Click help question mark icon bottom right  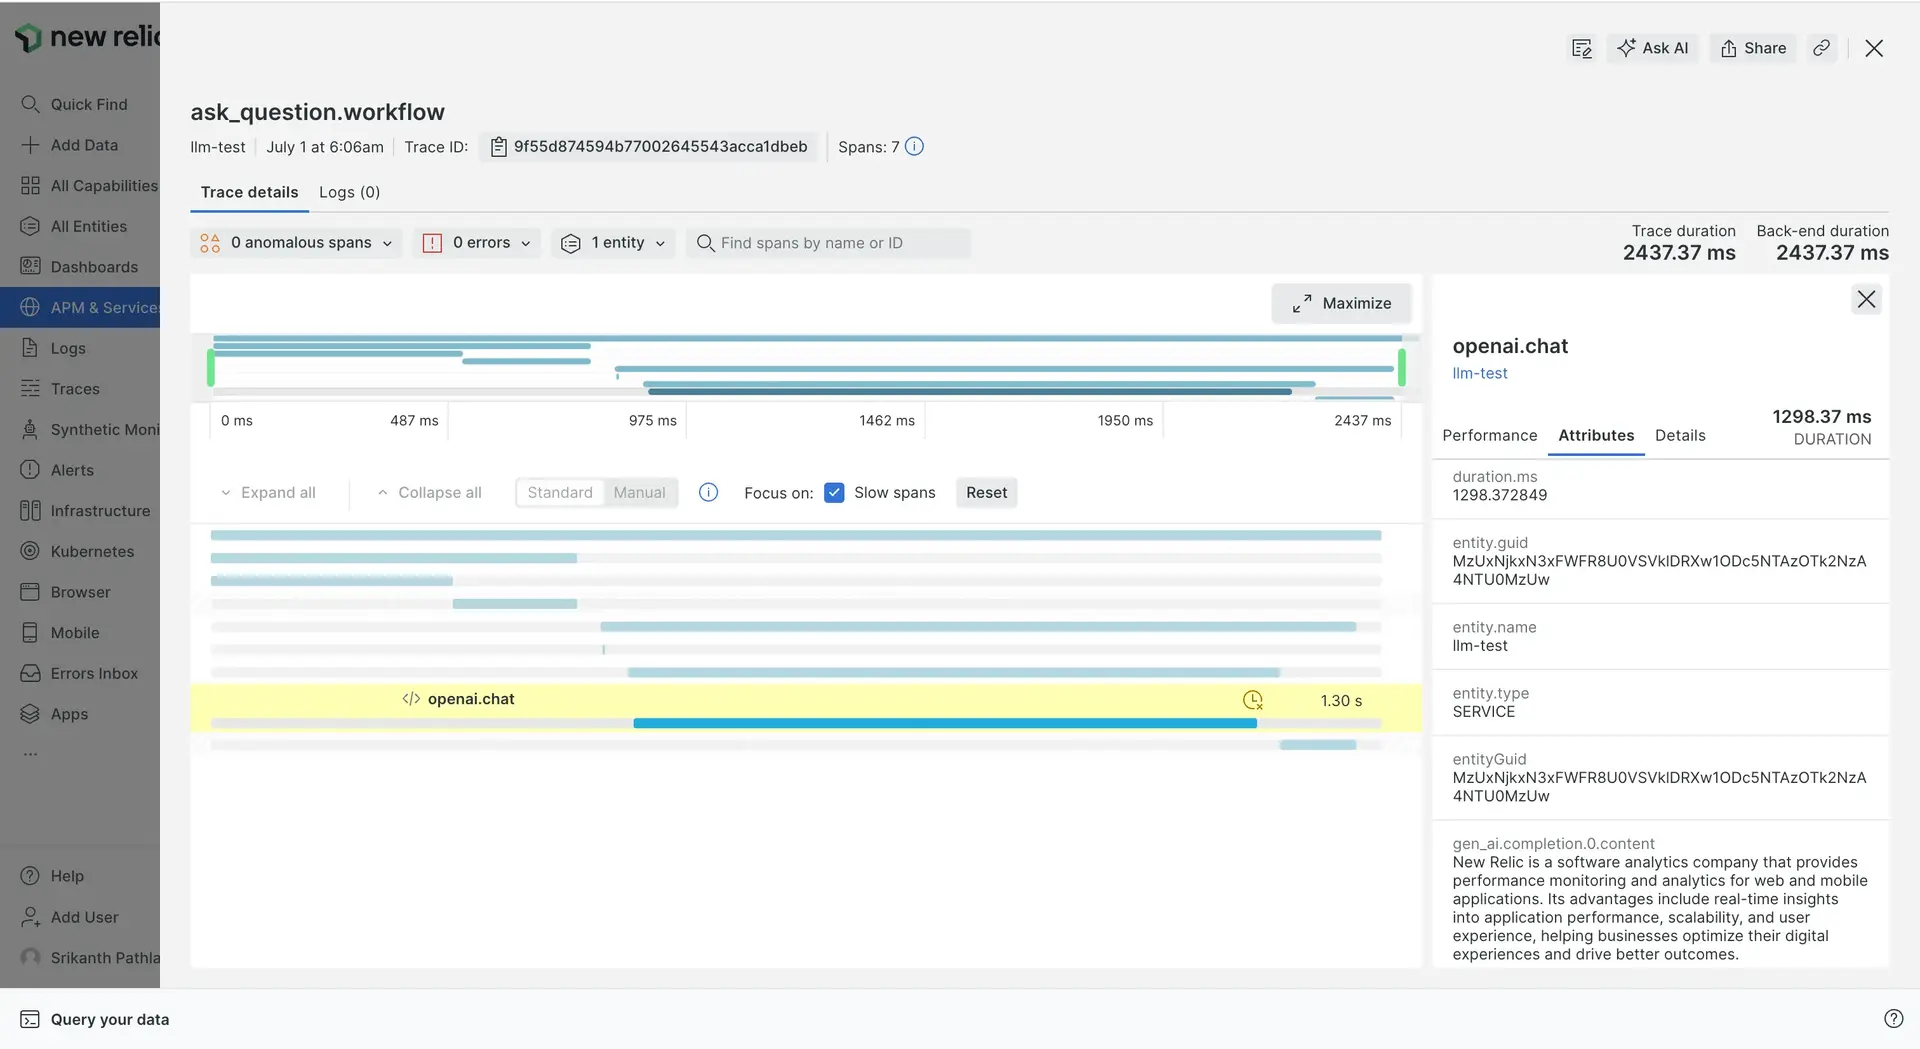click(1893, 1019)
